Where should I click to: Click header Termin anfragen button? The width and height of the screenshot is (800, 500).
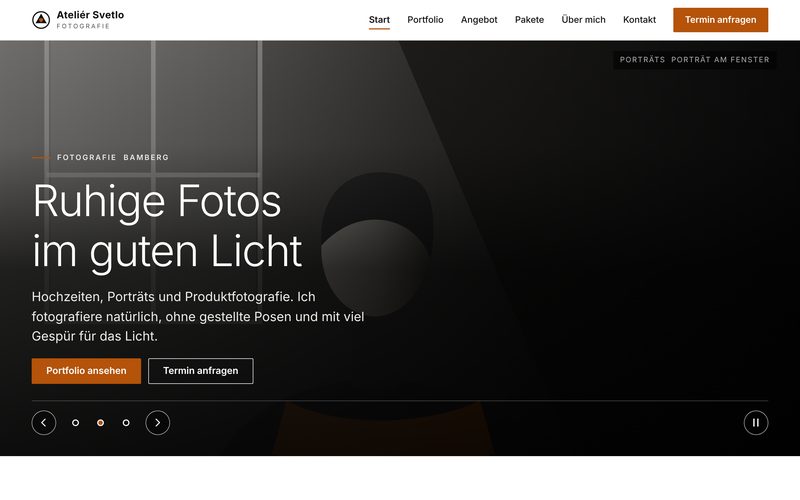pos(720,20)
